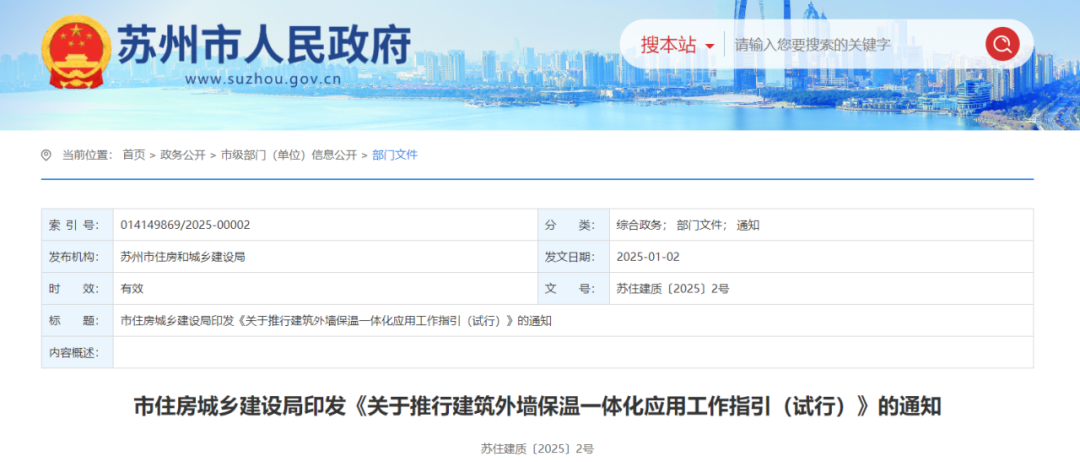The width and height of the screenshot is (1080, 462).
Task: Click the bold article headline
Action: [x=538, y=406]
